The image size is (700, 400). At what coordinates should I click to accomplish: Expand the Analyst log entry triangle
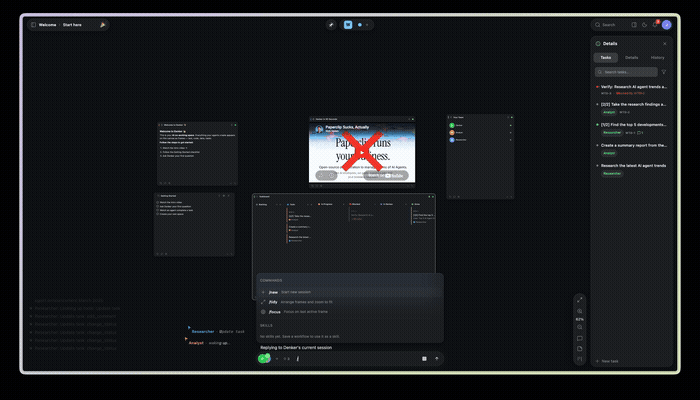[x=186, y=339]
